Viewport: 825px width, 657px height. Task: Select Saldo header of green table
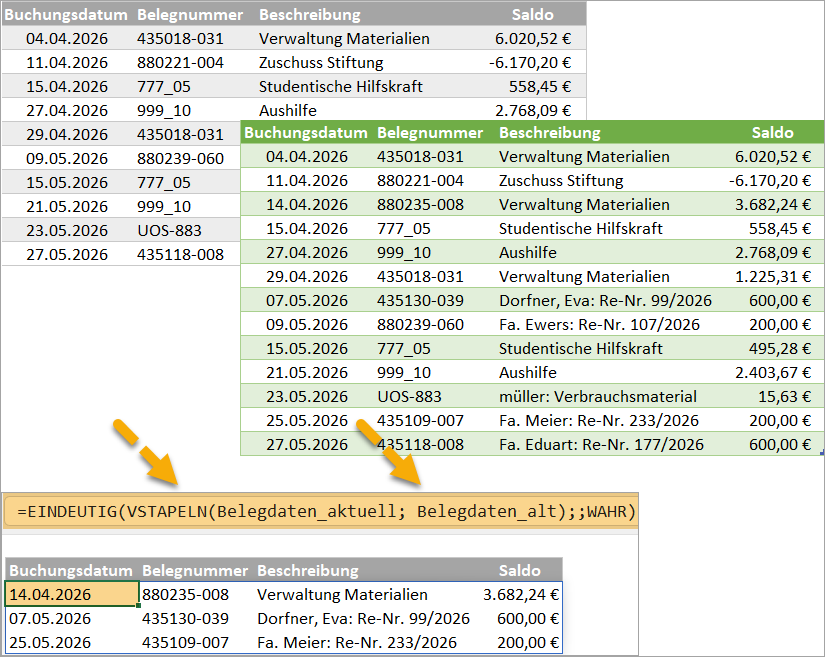(x=772, y=133)
